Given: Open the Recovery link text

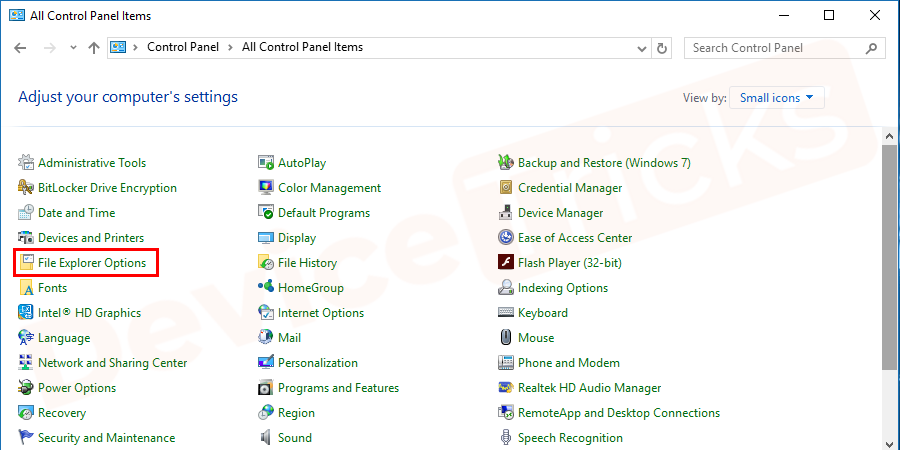Looking at the screenshot, I should point(62,413).
